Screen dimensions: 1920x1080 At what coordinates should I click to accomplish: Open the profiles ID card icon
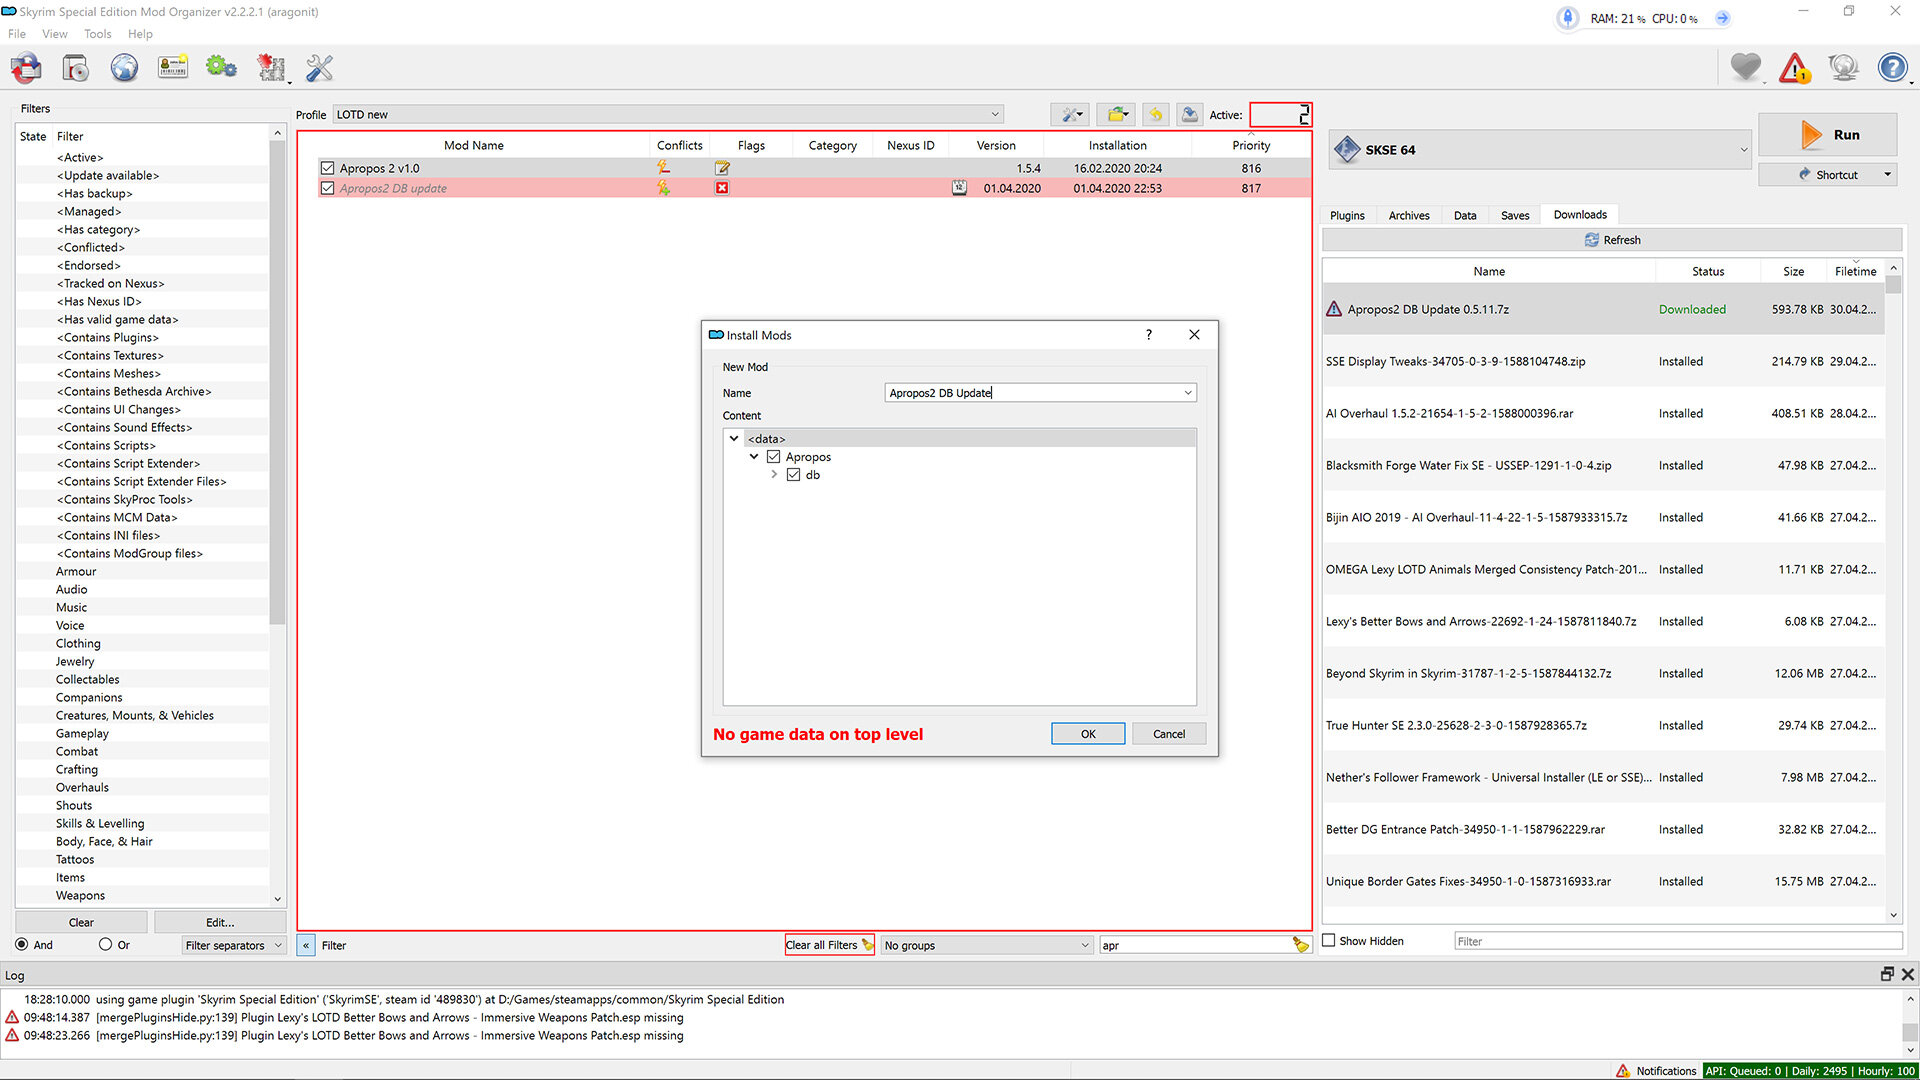(x=173, y=68)
